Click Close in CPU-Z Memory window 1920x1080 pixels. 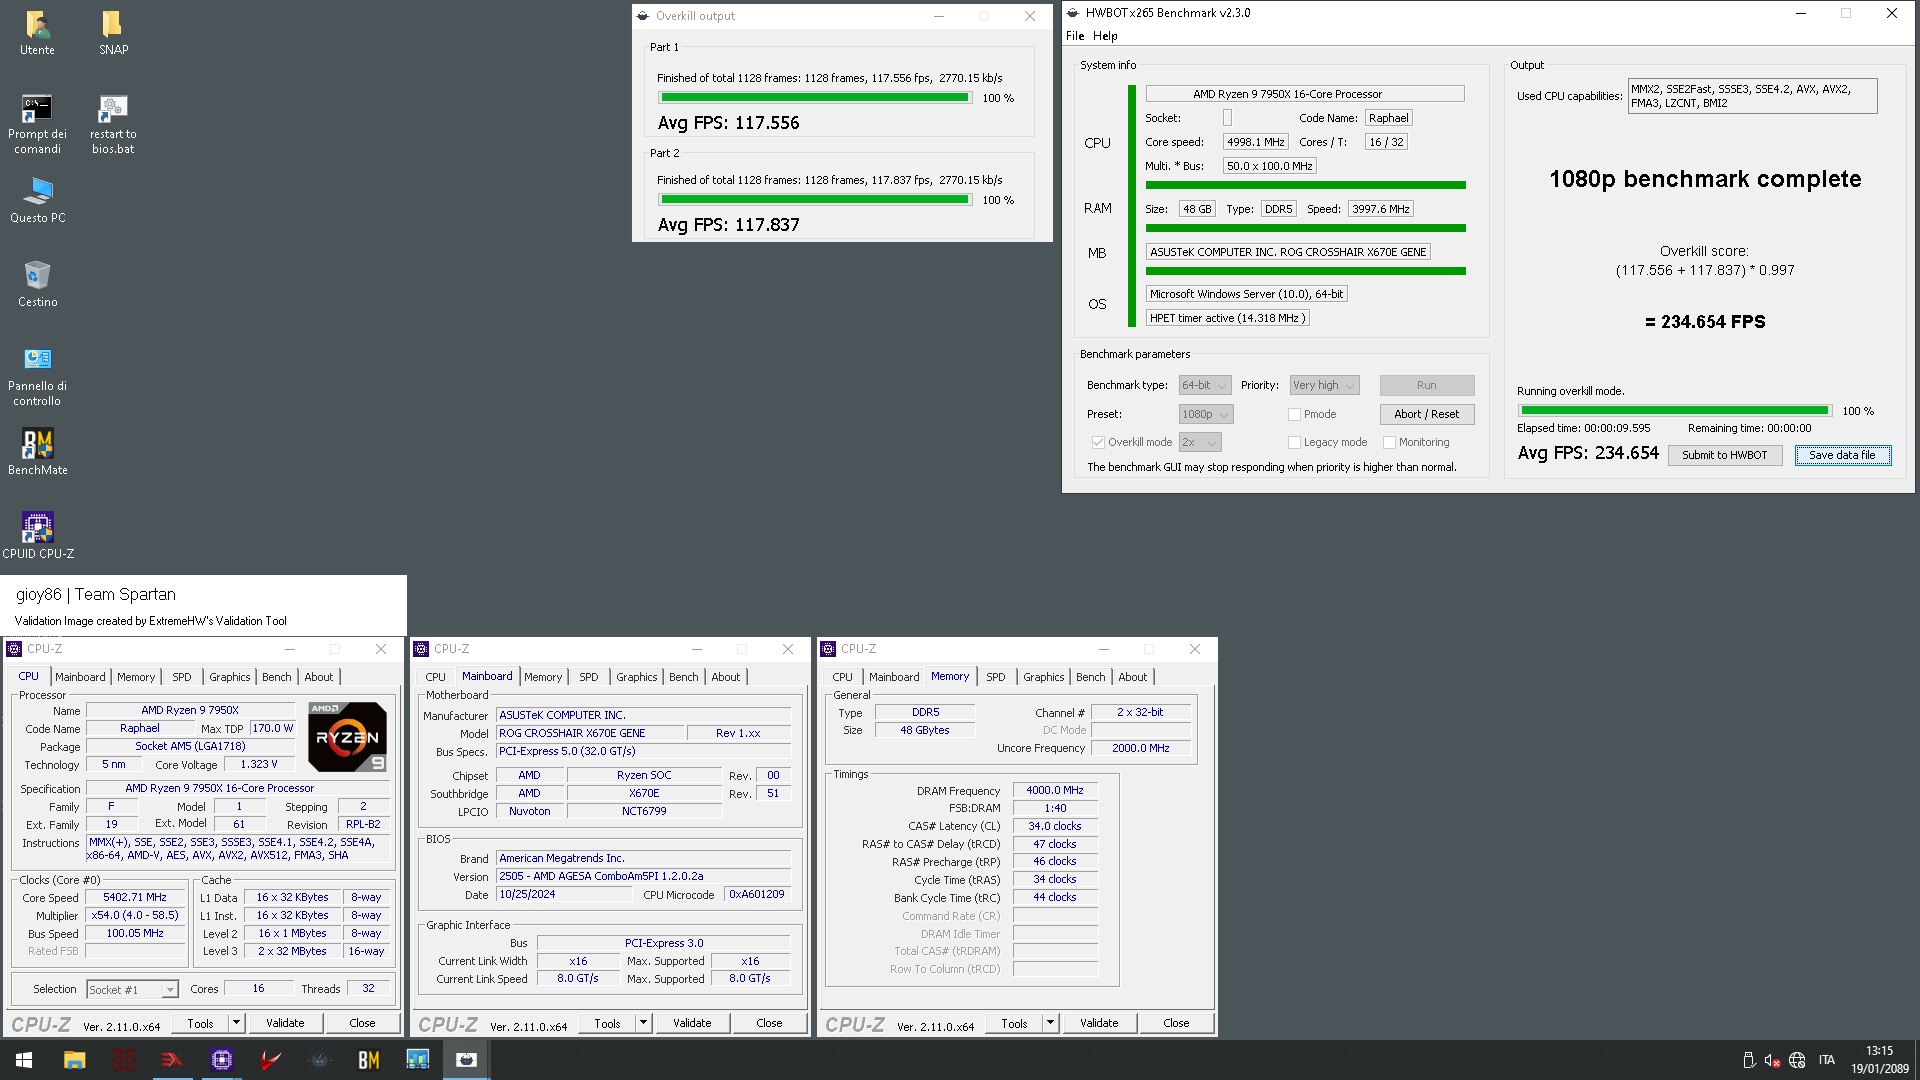tap(1176, 1023)
